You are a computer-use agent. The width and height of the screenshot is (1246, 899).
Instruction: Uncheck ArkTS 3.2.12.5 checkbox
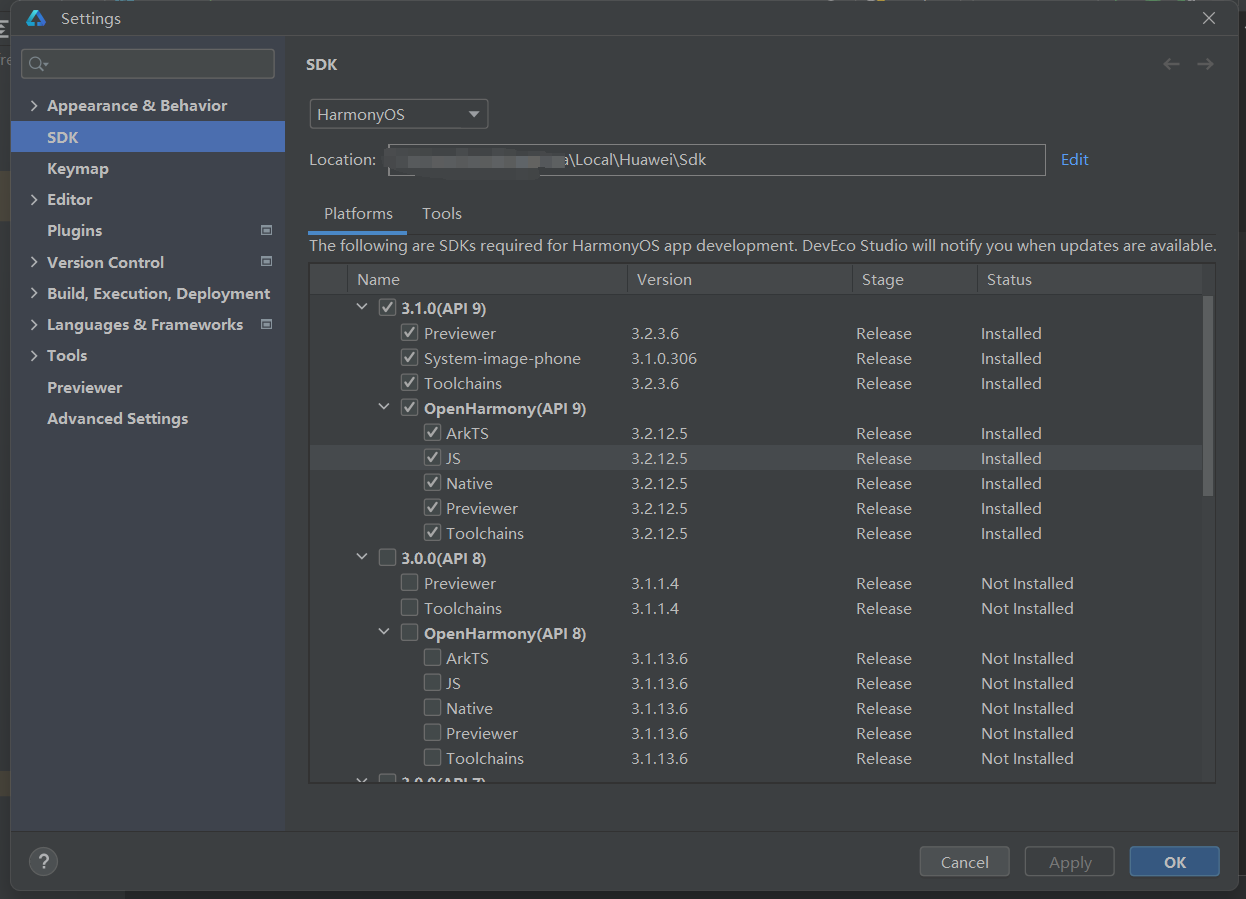tap(432, 433)
